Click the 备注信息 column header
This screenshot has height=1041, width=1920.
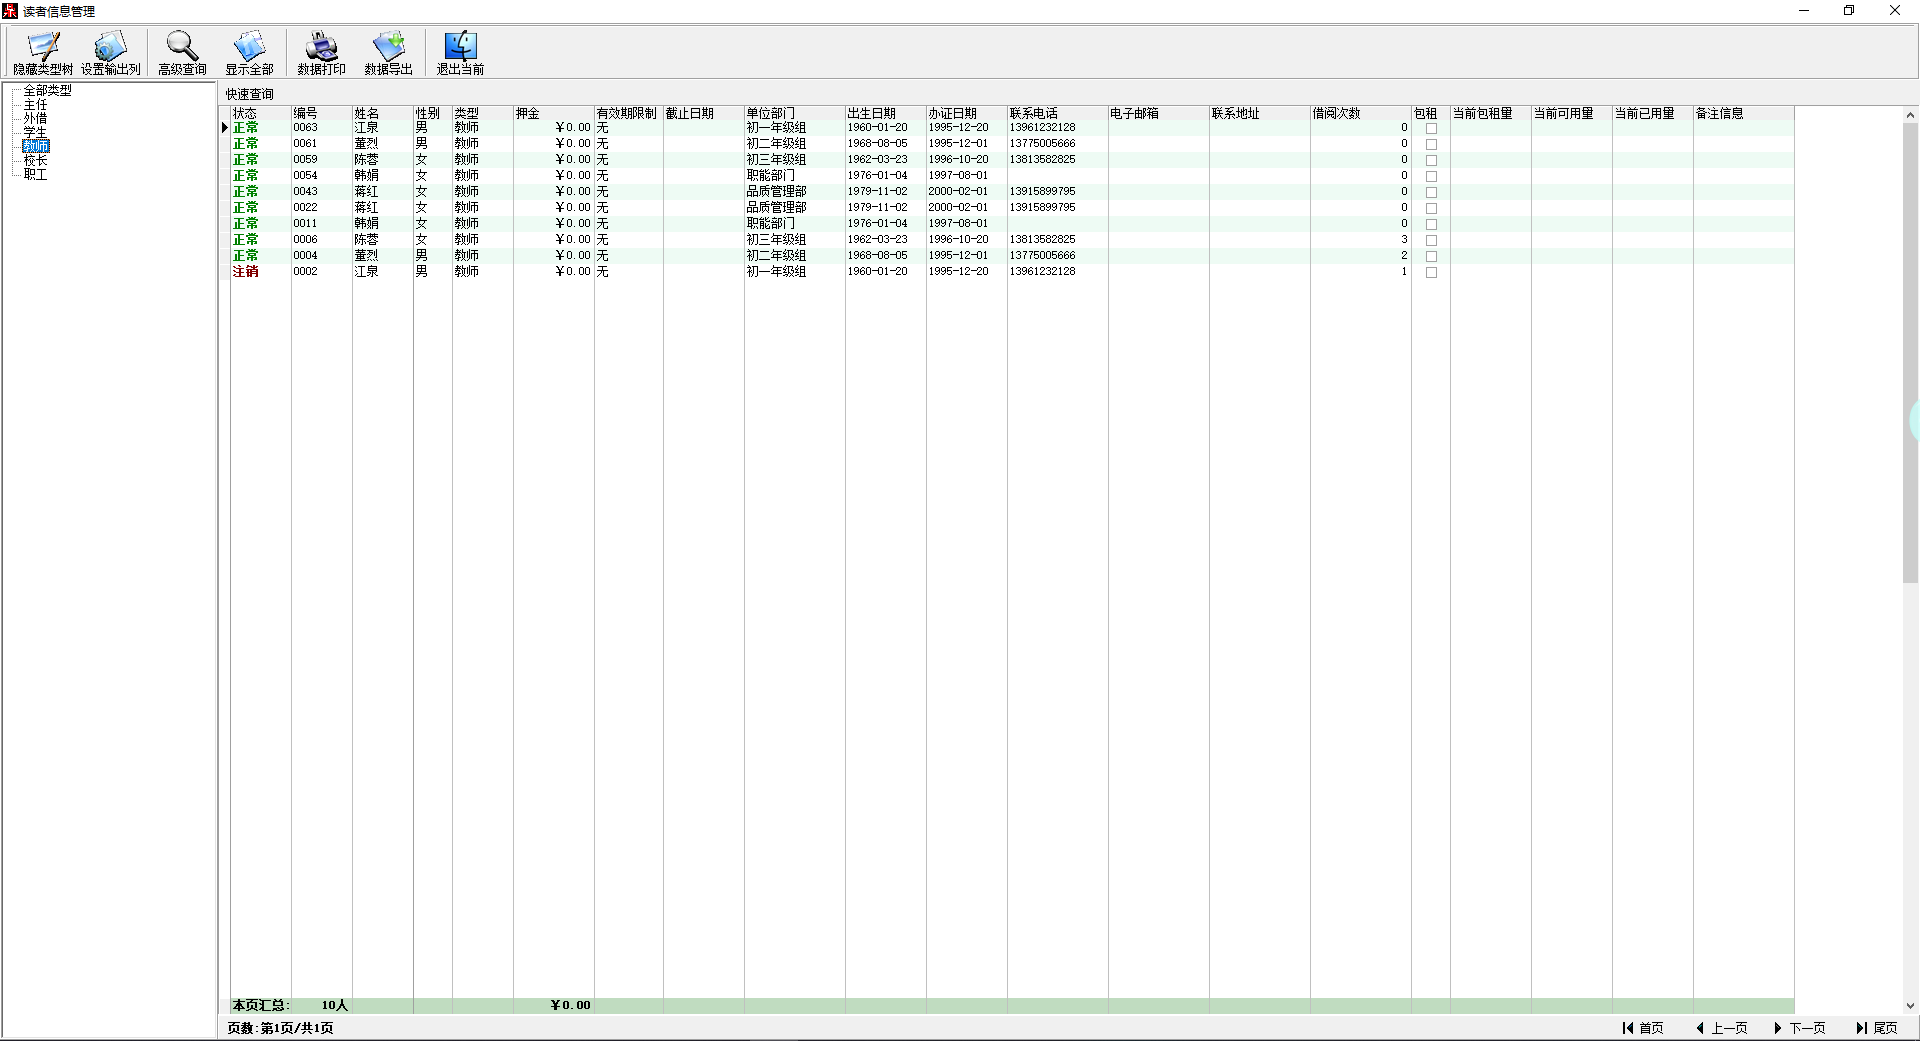(1743, 113)
